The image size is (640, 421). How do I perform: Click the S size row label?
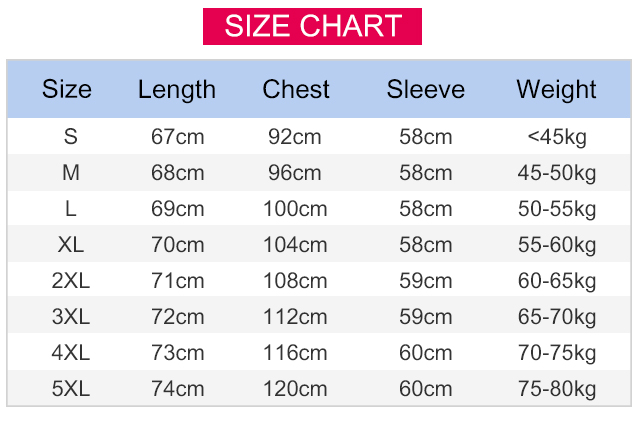[x=70, y=137]
